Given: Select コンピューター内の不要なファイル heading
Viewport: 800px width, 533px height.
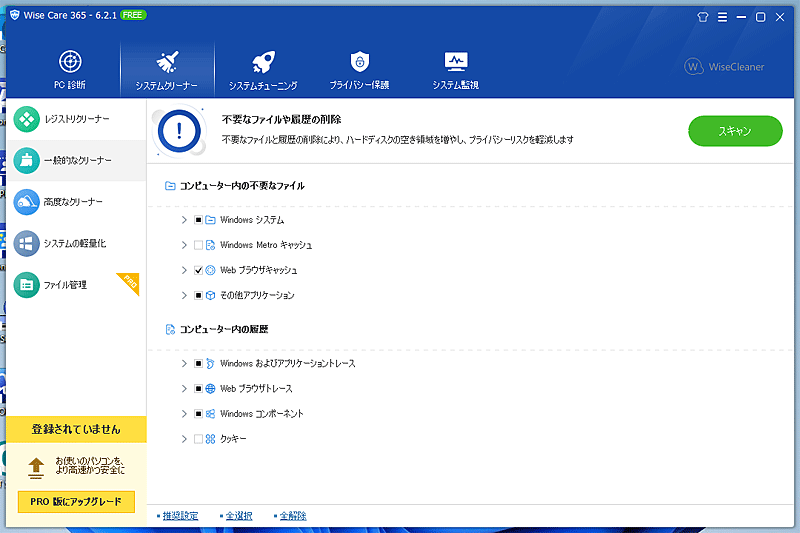Looking at the screenshot, I should click(x=242, y=186).
